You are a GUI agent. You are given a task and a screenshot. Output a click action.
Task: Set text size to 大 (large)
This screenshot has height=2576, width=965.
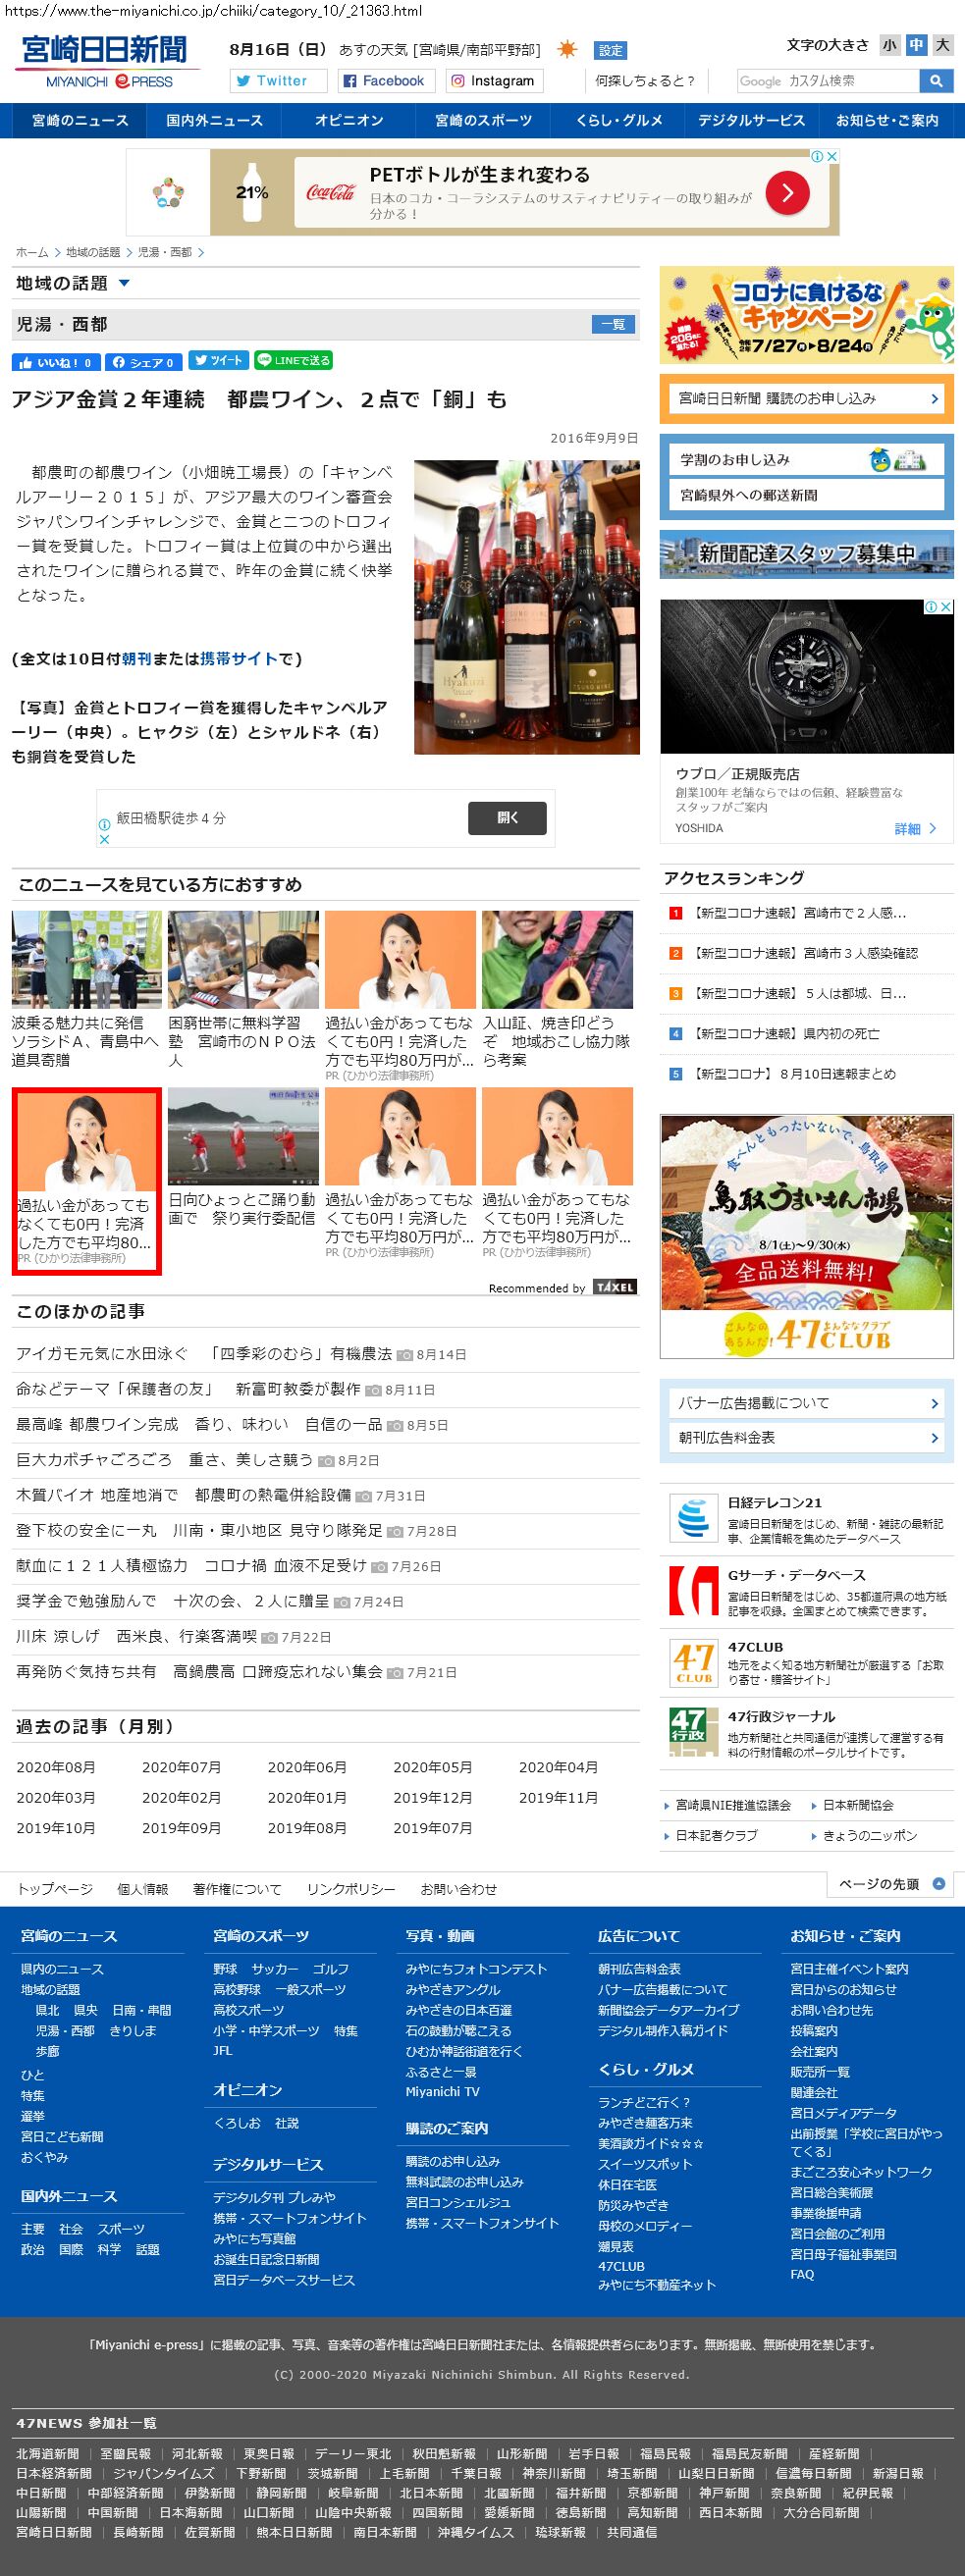pos(942,45)
